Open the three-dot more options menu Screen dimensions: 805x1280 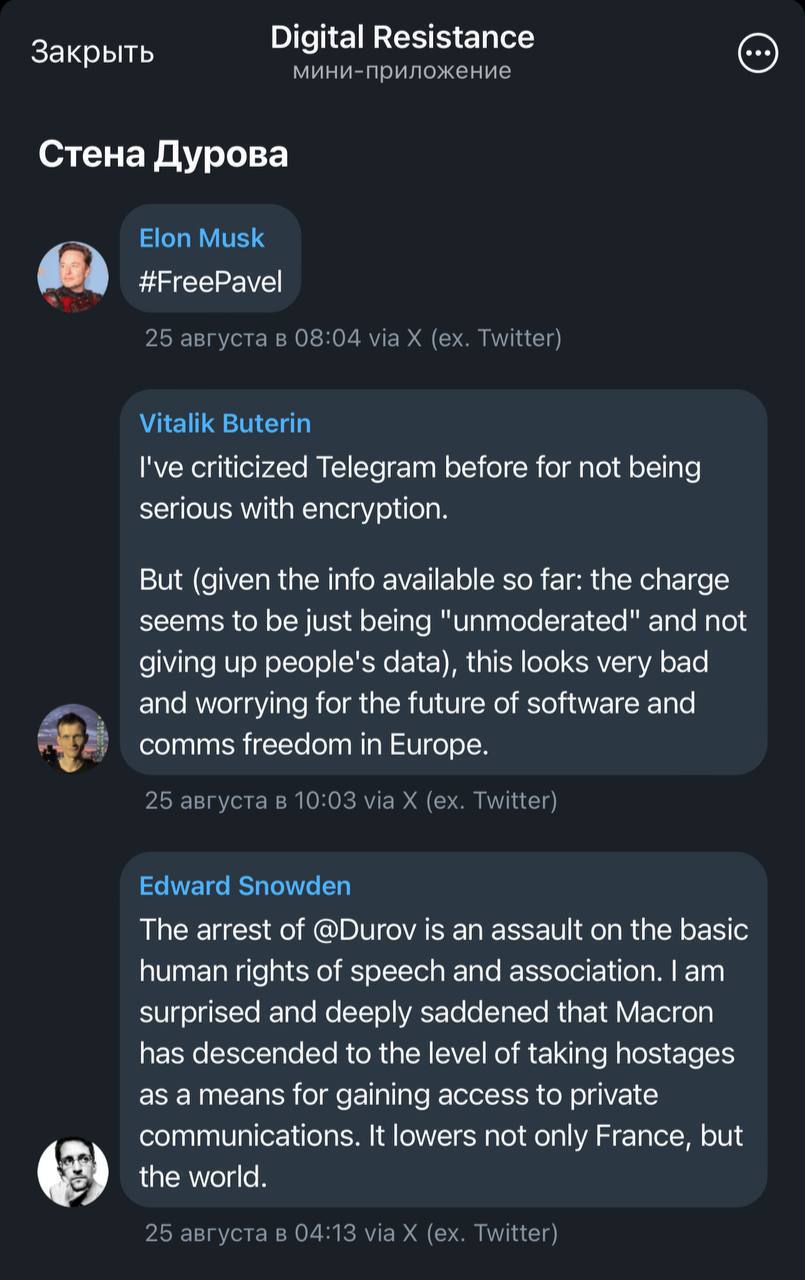click(757, 53)
